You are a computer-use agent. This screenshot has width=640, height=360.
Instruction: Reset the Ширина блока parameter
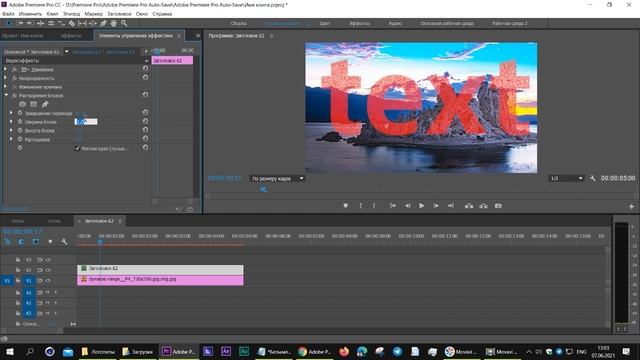tap(145, 121)
